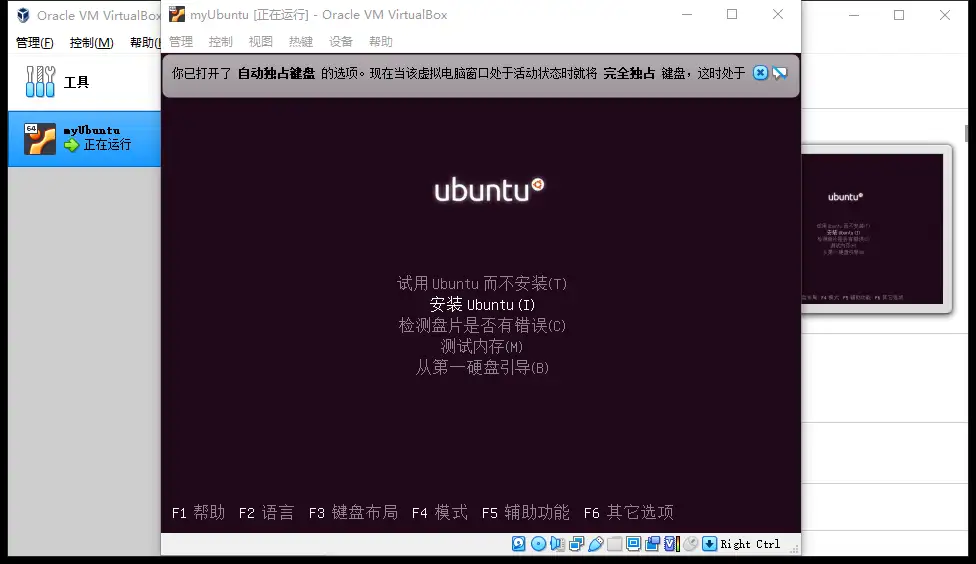Click the shared folders status icon
Viewport: 976px width, 564px height.
click(x=615, y=544)
